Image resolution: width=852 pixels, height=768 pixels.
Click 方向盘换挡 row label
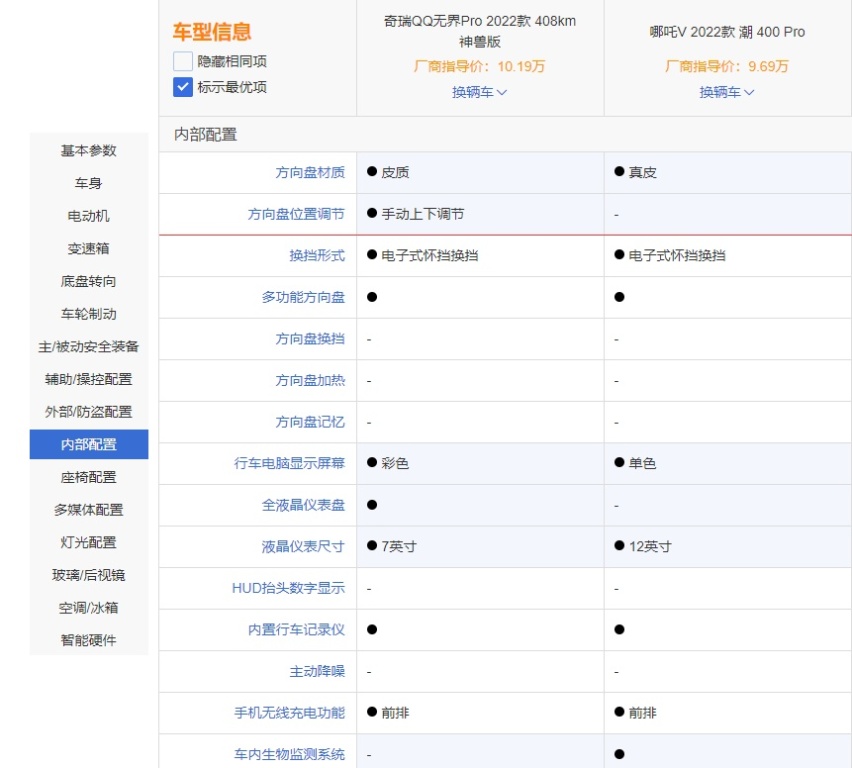(x=310, y=339)
